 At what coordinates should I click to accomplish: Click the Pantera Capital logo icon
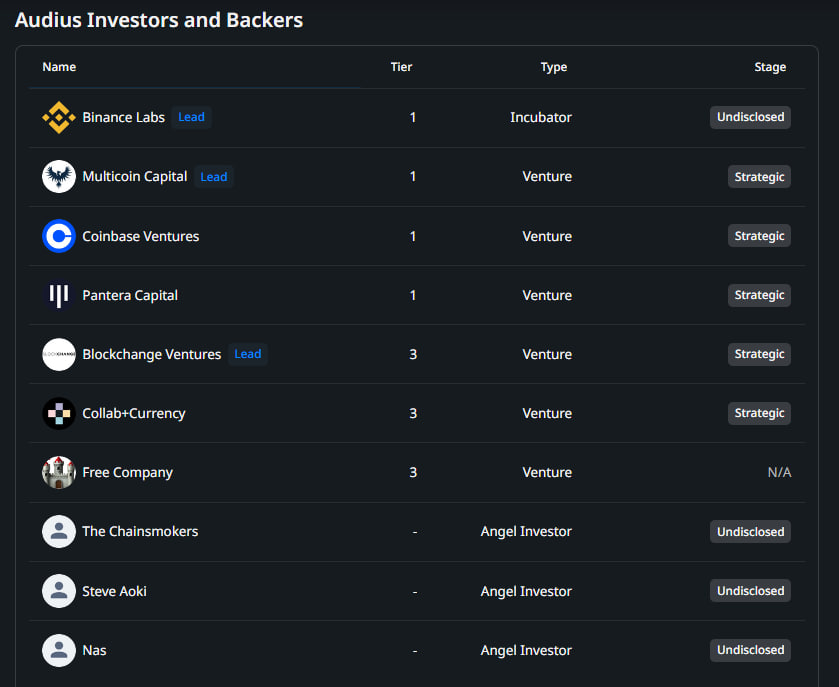(x=59, y=295)
